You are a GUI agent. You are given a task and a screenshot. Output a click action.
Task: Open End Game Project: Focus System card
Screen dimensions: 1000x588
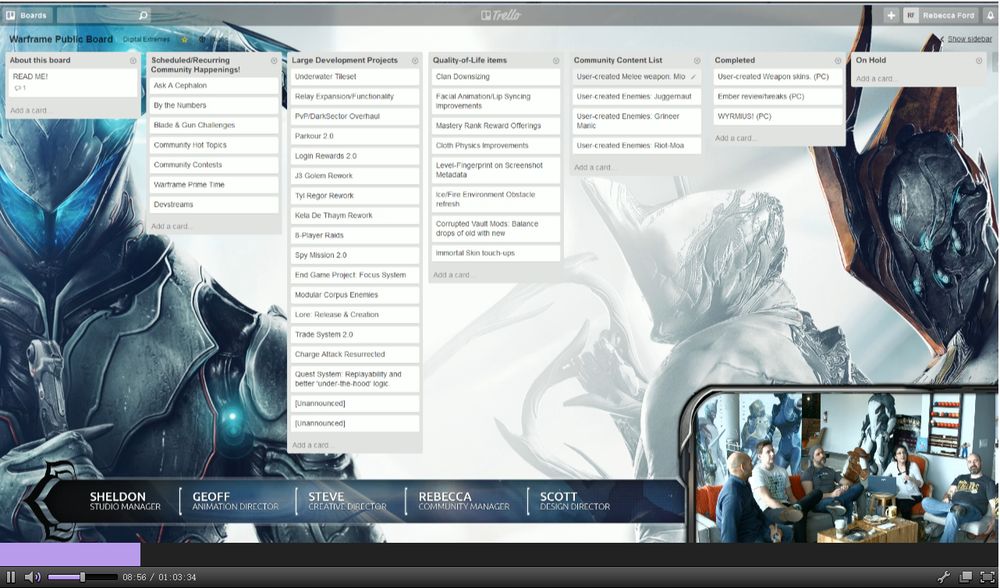pyautogui.click(x=355, y=275)
